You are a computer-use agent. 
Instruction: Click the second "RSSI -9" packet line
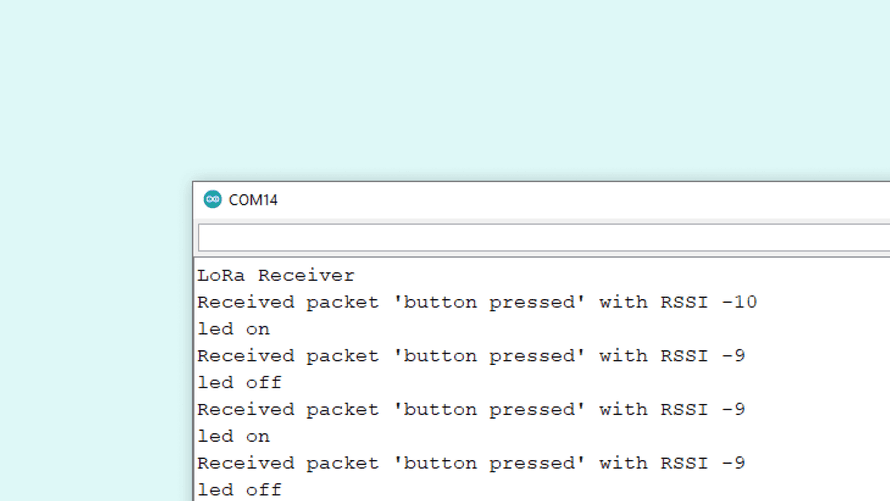coord(470,409)
